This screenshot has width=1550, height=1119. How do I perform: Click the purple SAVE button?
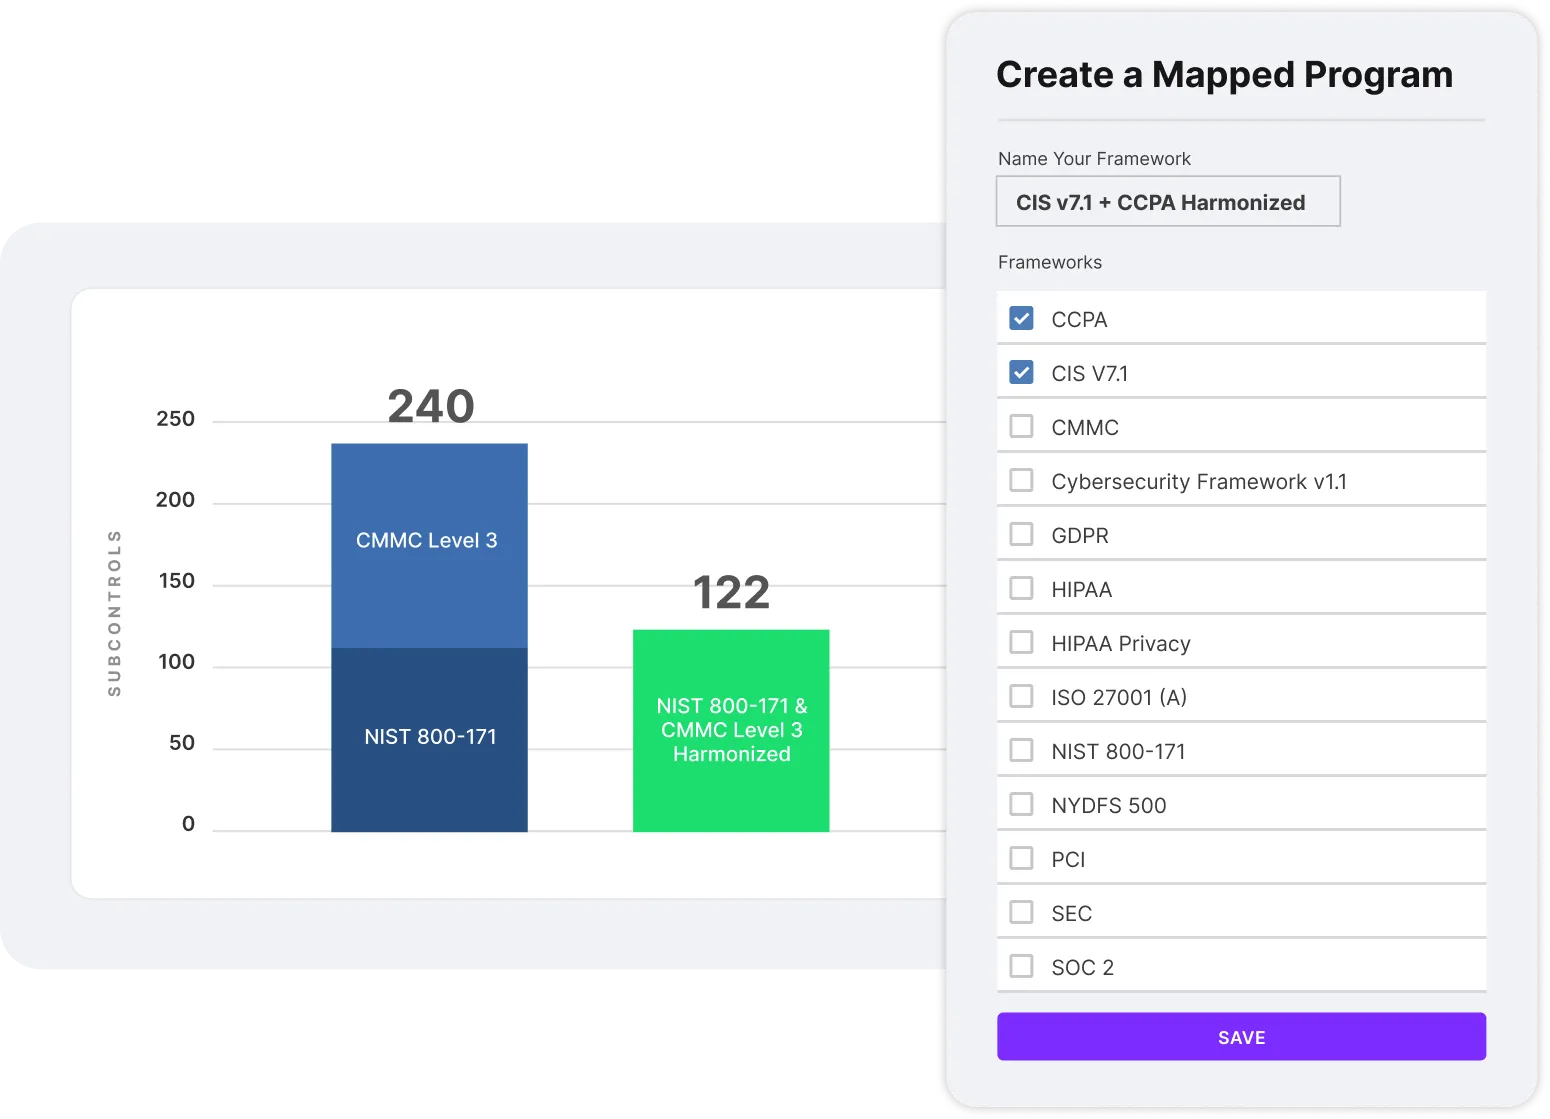[x=1241, y=1037]
